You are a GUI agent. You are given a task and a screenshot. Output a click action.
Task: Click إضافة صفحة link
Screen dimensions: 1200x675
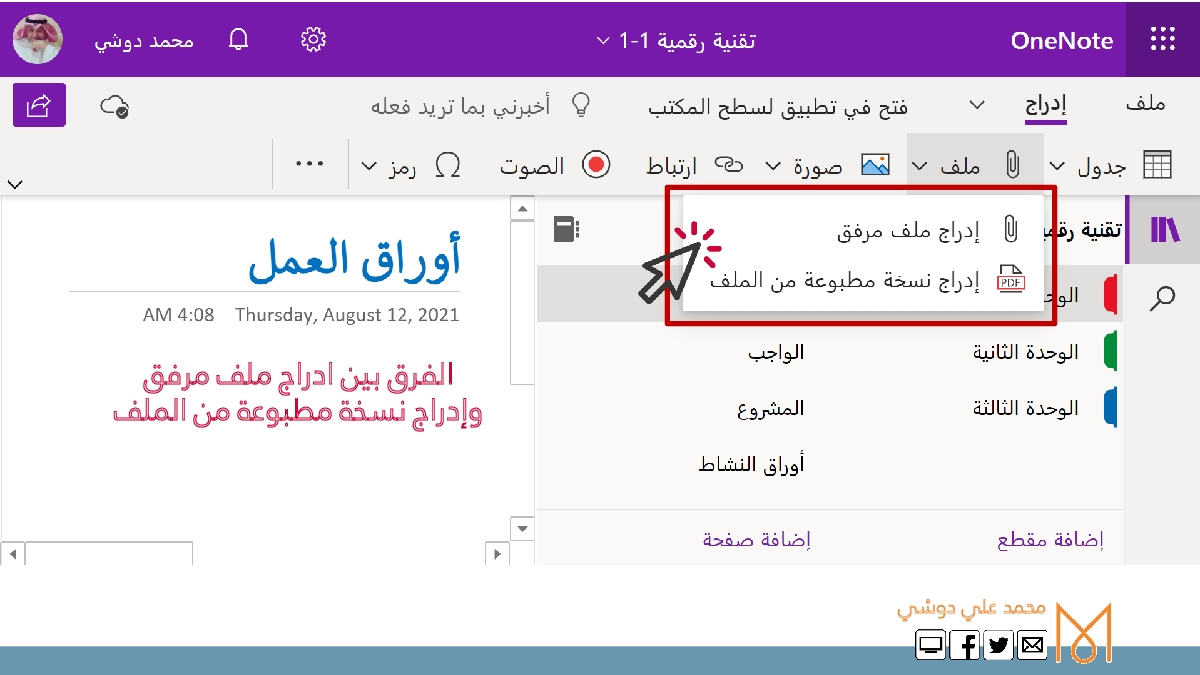click(756, 540)
